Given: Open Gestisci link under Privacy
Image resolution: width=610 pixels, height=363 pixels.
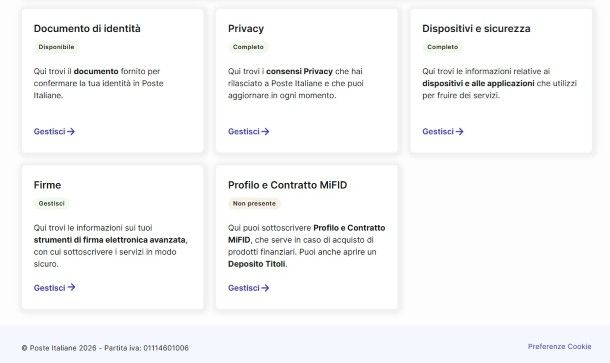Looking at the screenshot, I should (249, 132).
